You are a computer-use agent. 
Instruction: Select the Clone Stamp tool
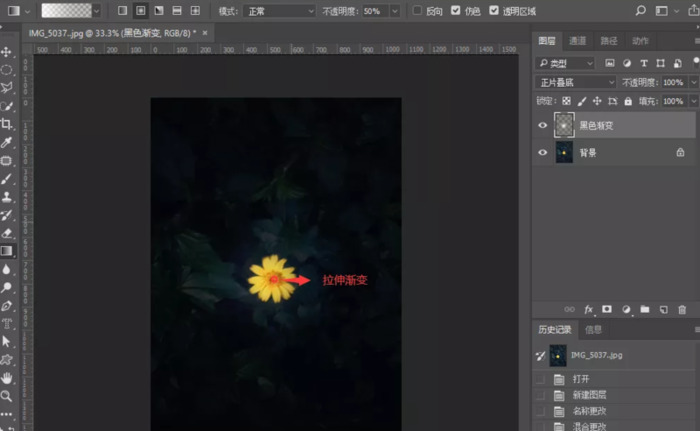pyautogui.click(x=6, y=197)
